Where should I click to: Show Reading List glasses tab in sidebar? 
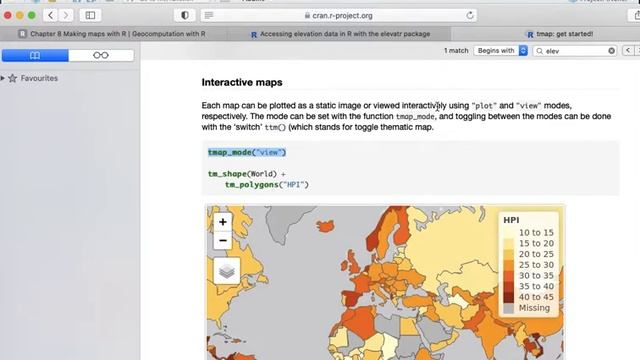(x=101, y=55)
